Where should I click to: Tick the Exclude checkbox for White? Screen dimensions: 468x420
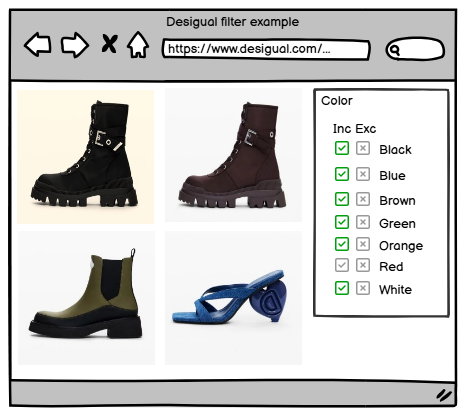pos(363,288)
